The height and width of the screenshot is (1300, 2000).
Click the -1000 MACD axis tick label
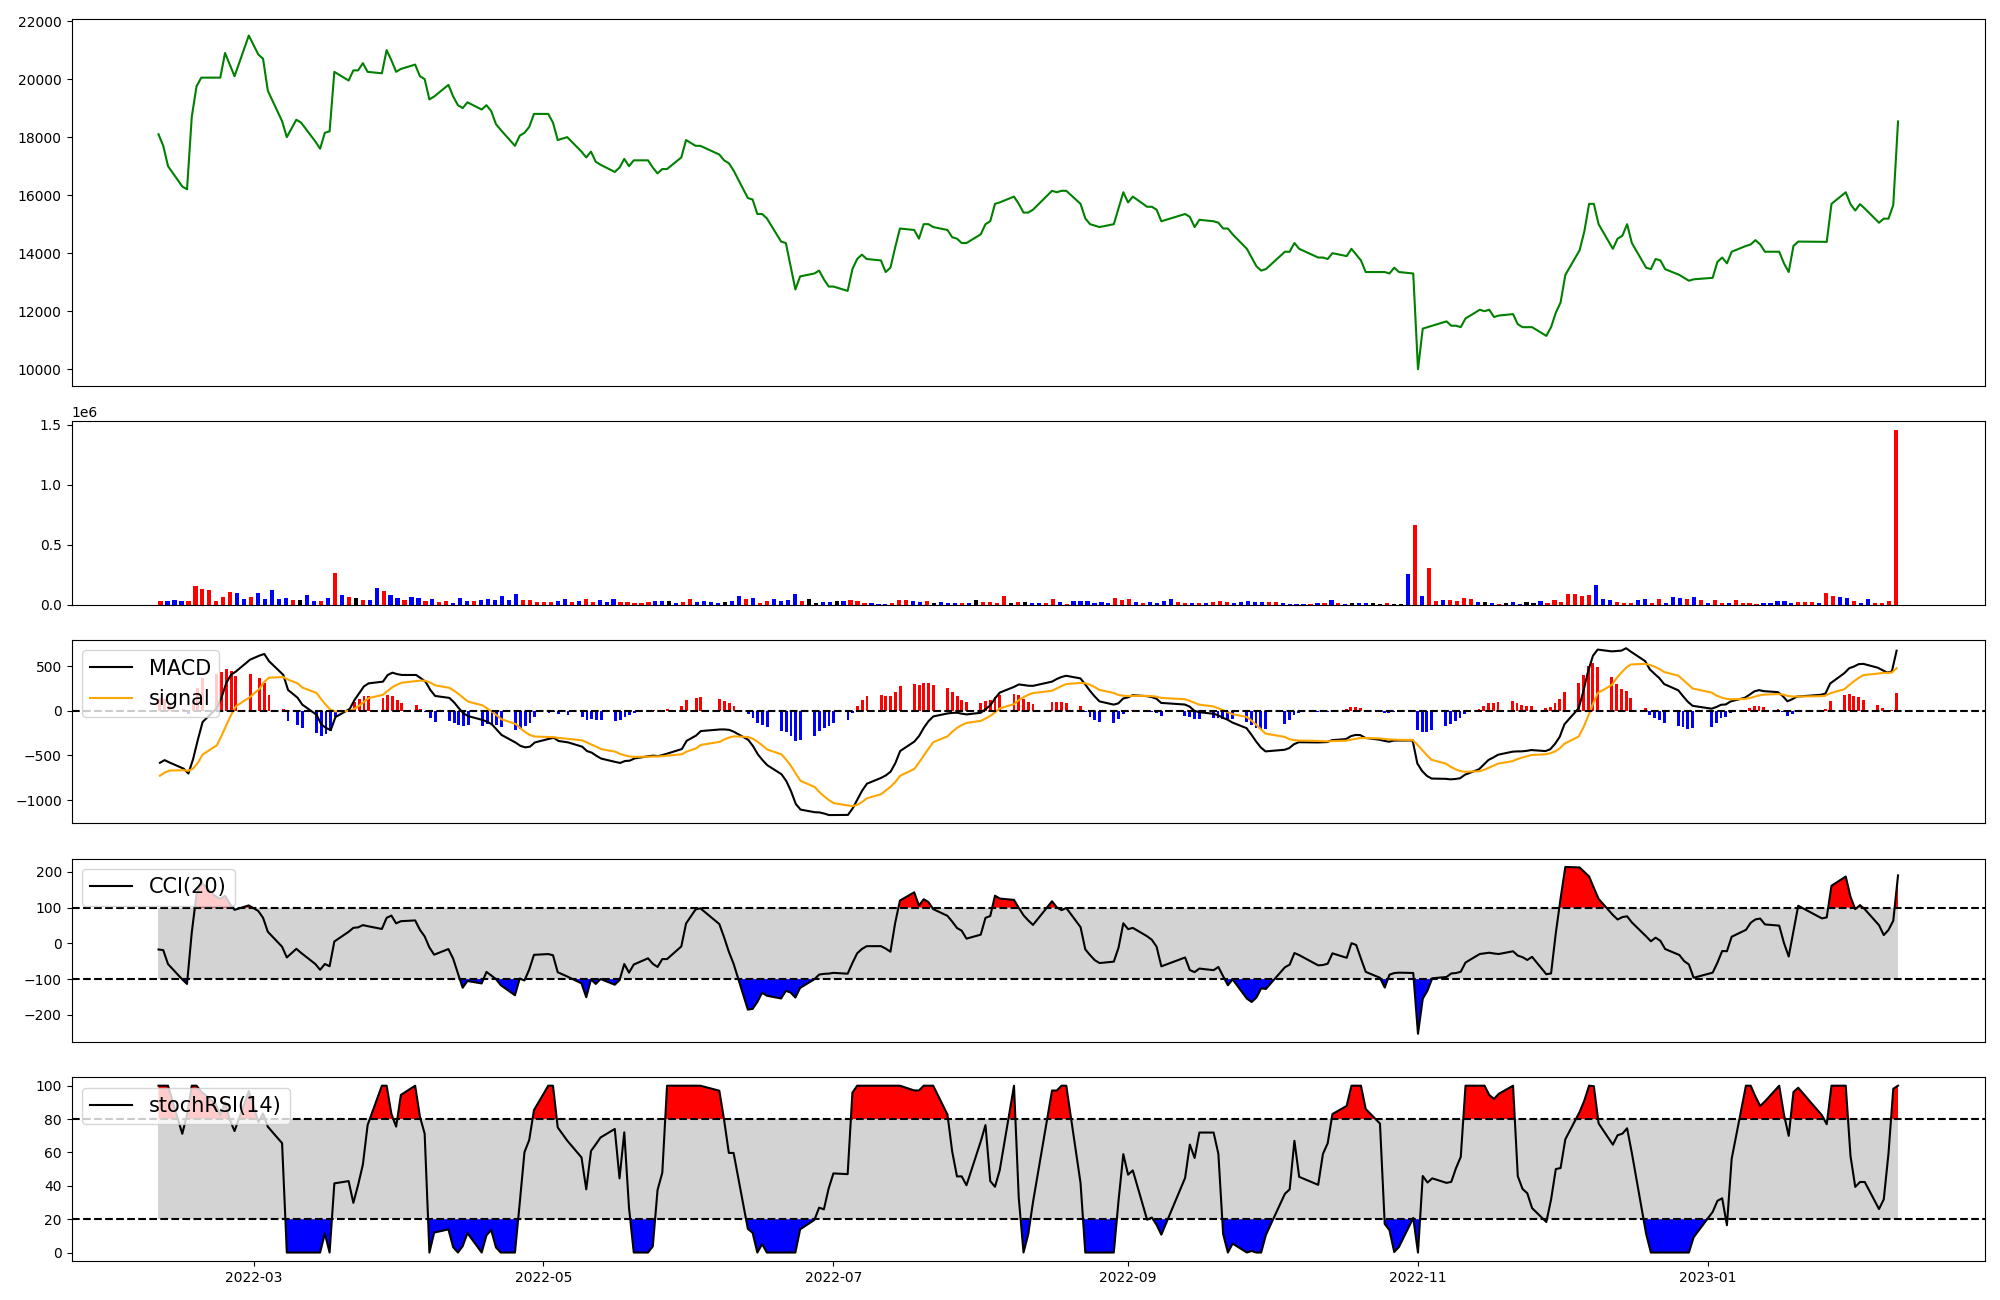click(39, 801)
